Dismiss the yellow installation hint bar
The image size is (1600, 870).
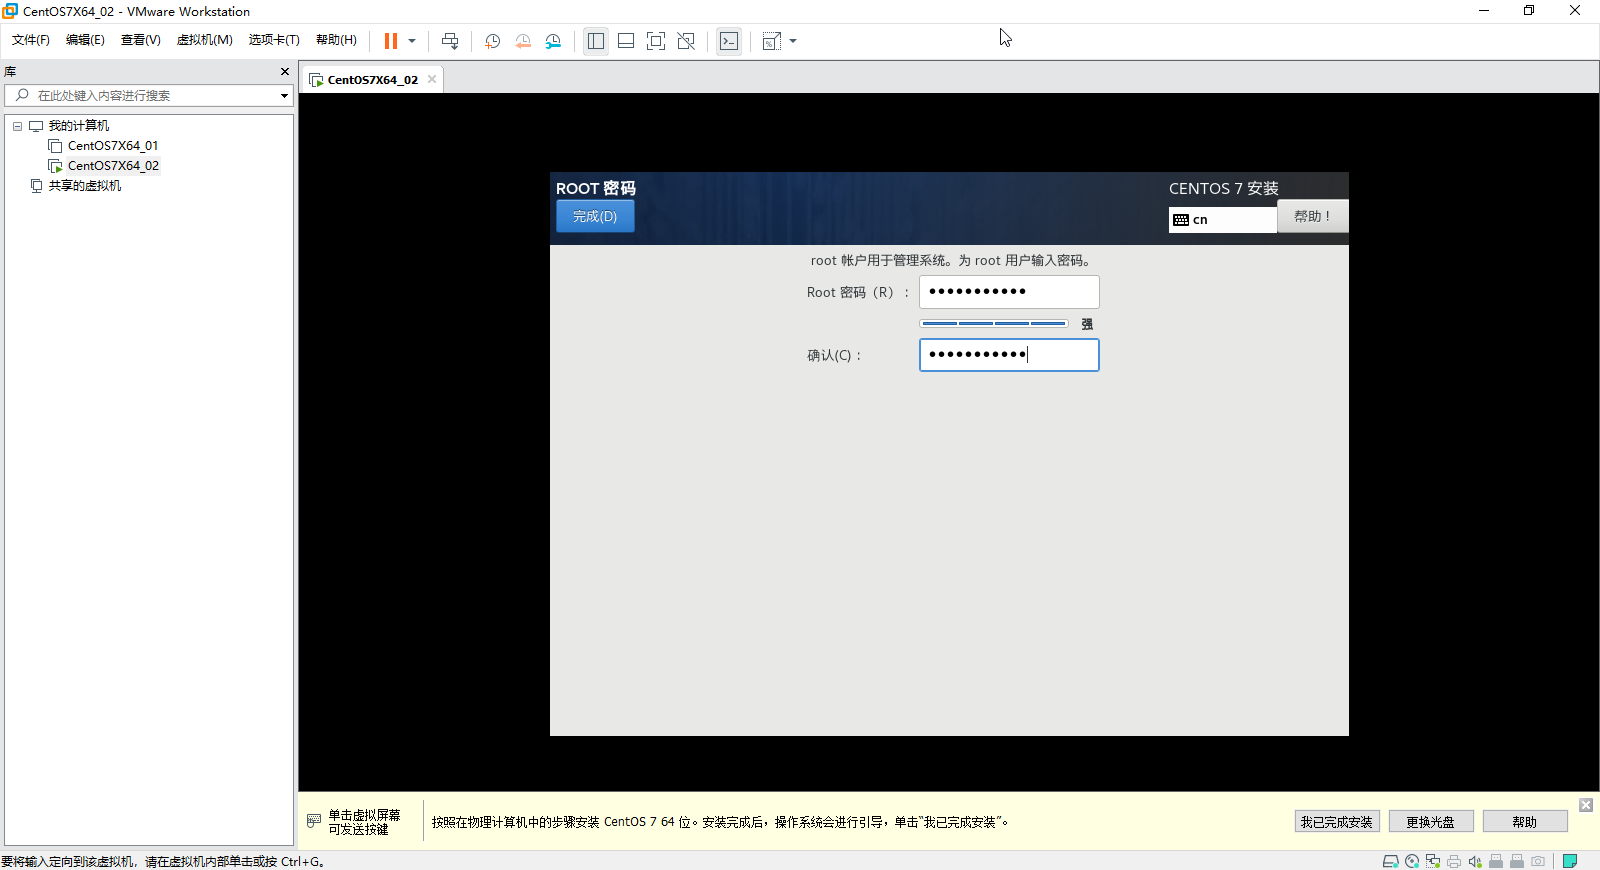pos(1586,805)
